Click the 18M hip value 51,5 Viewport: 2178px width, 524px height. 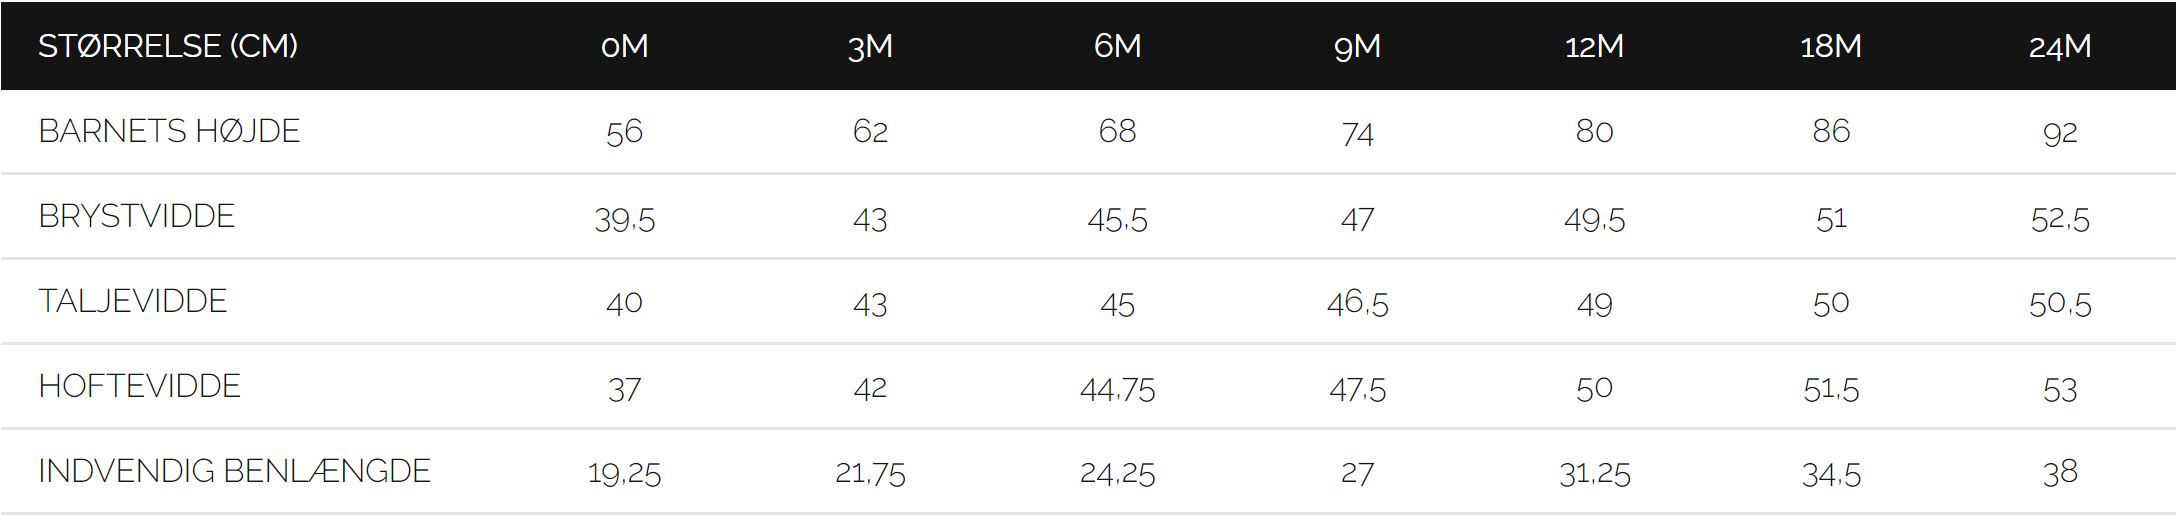coord(1830,389)
